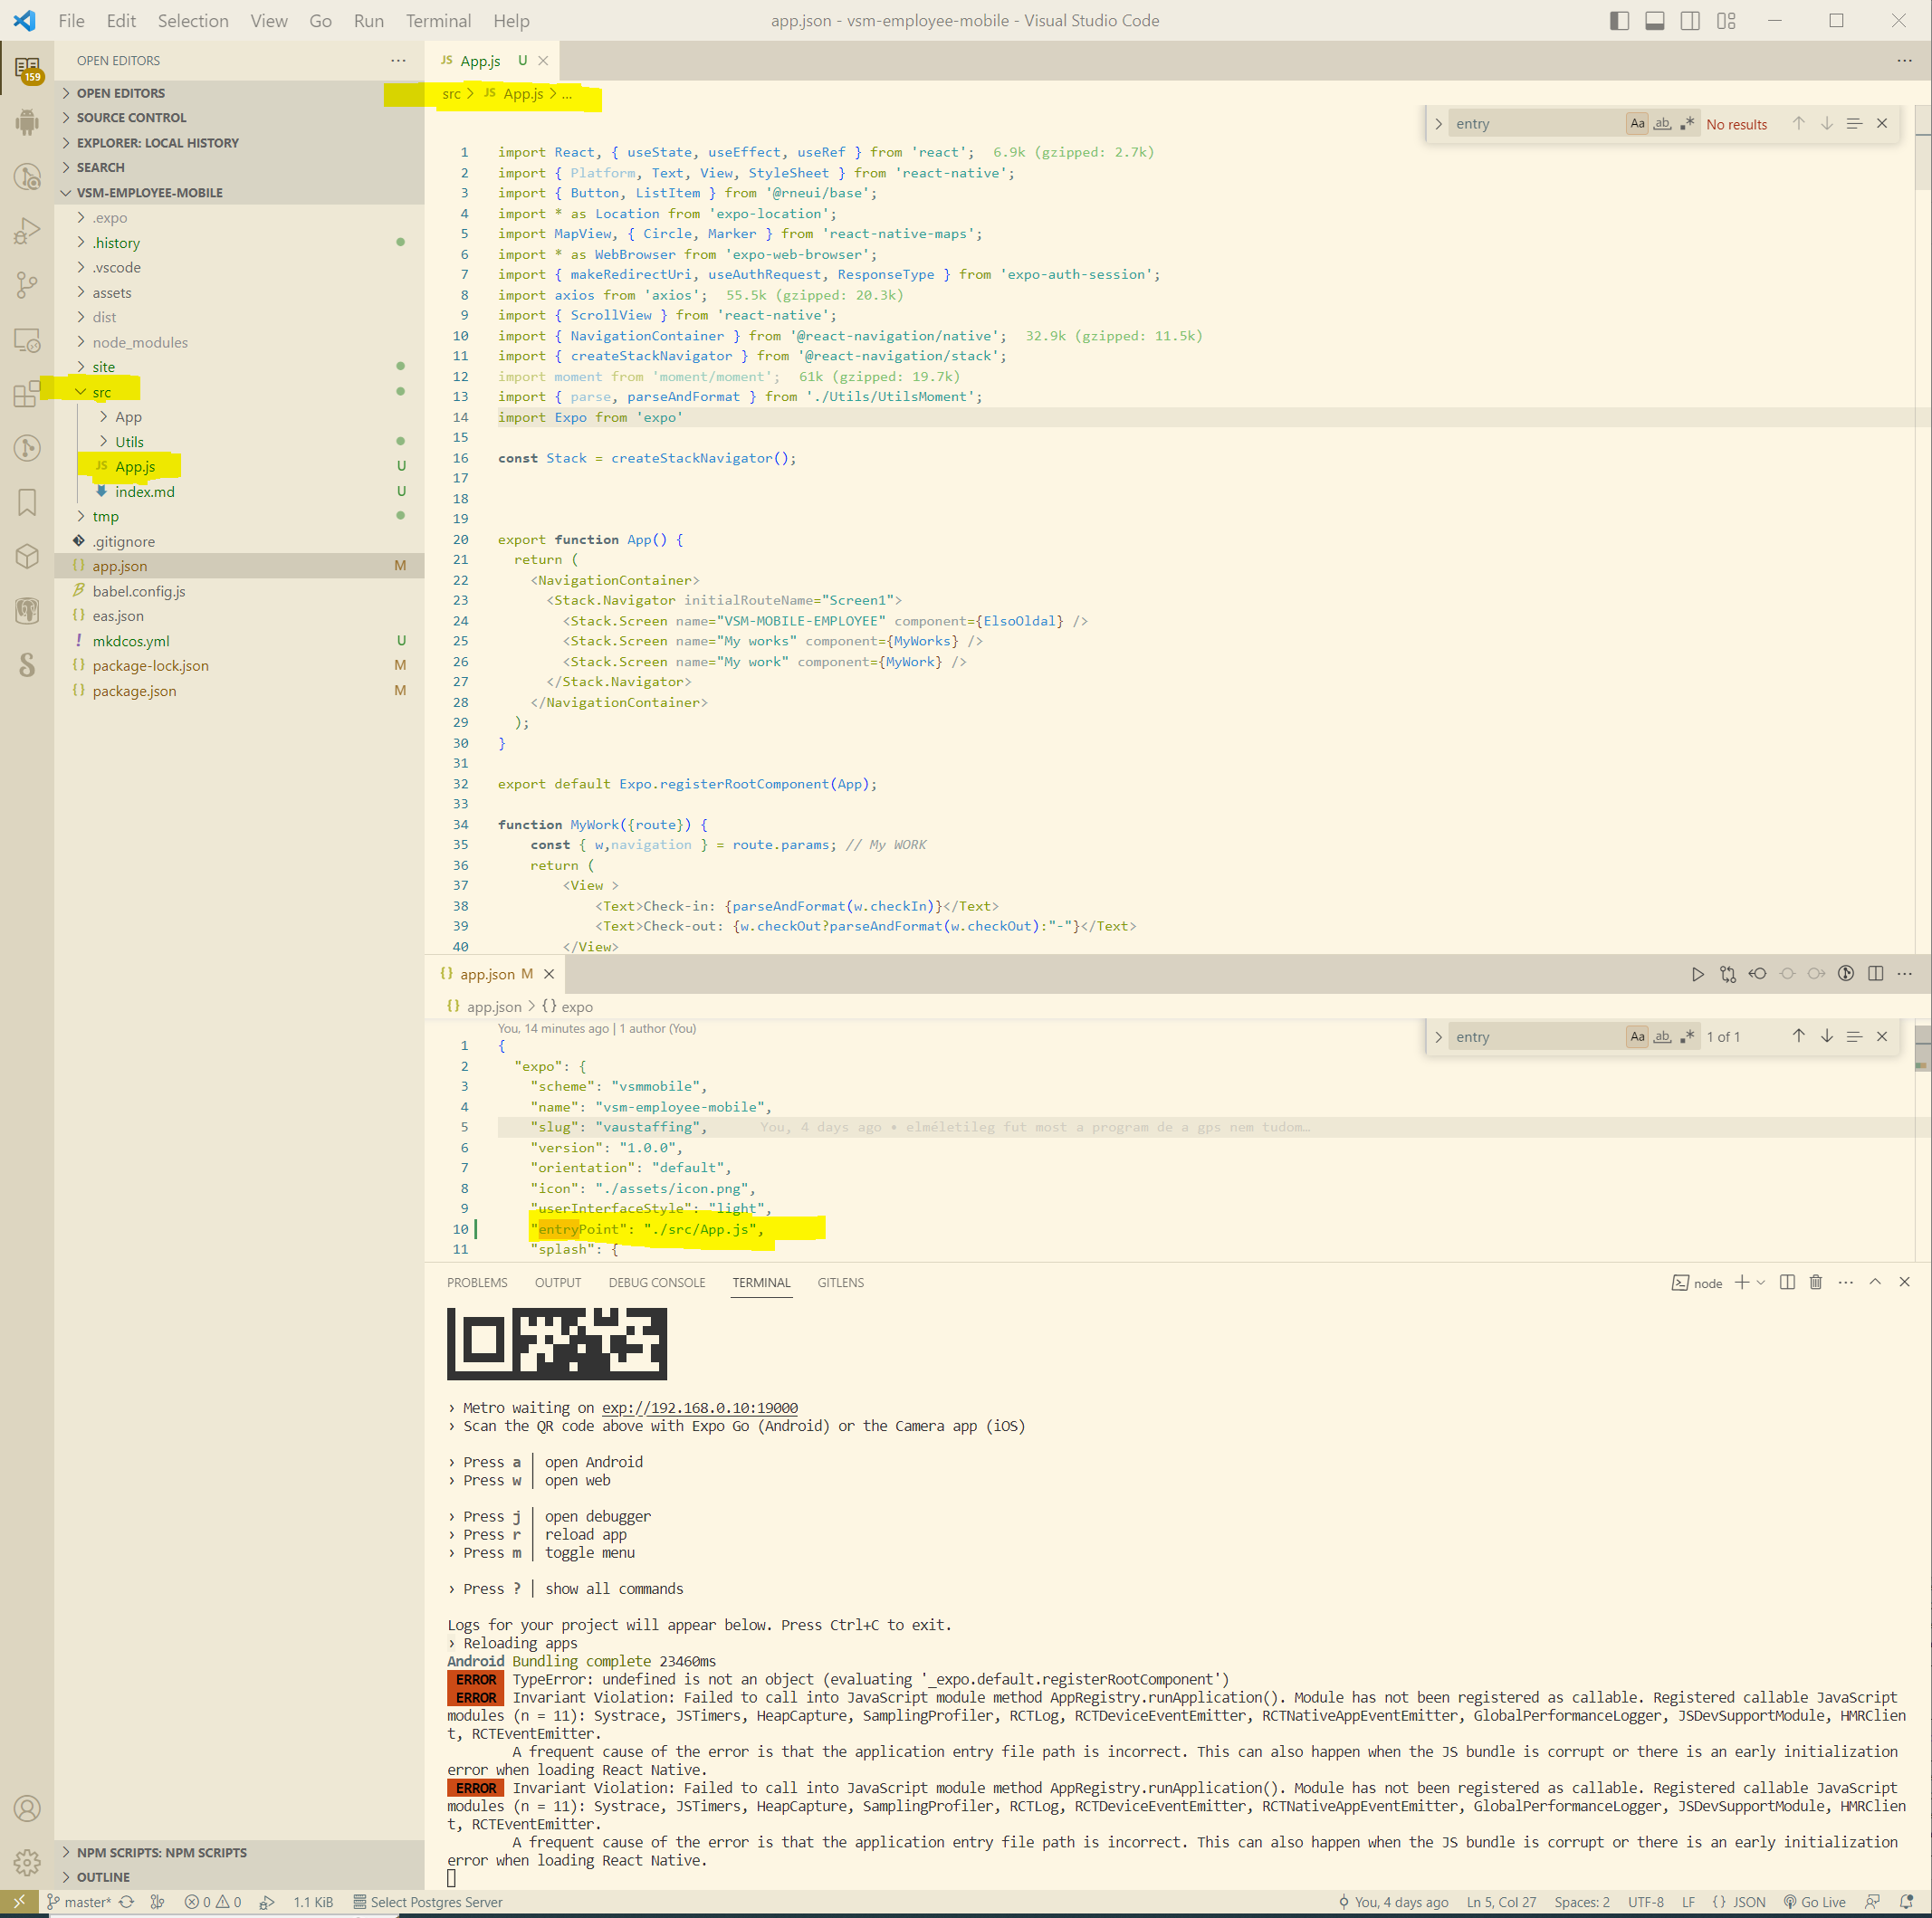This screenshot has height=1918, width=1932.
Task: Toggle regex mode in the search box
Action: point(1688,123)
